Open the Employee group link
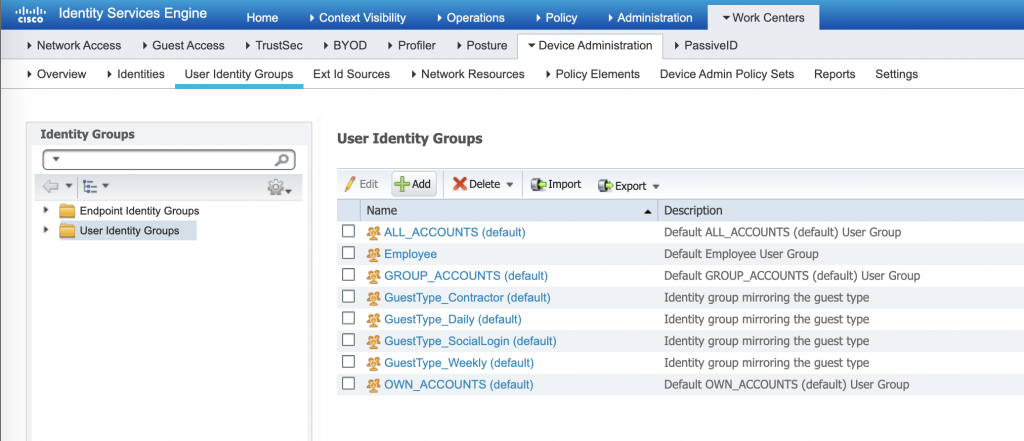1024x441 pixels. [411, 253]
